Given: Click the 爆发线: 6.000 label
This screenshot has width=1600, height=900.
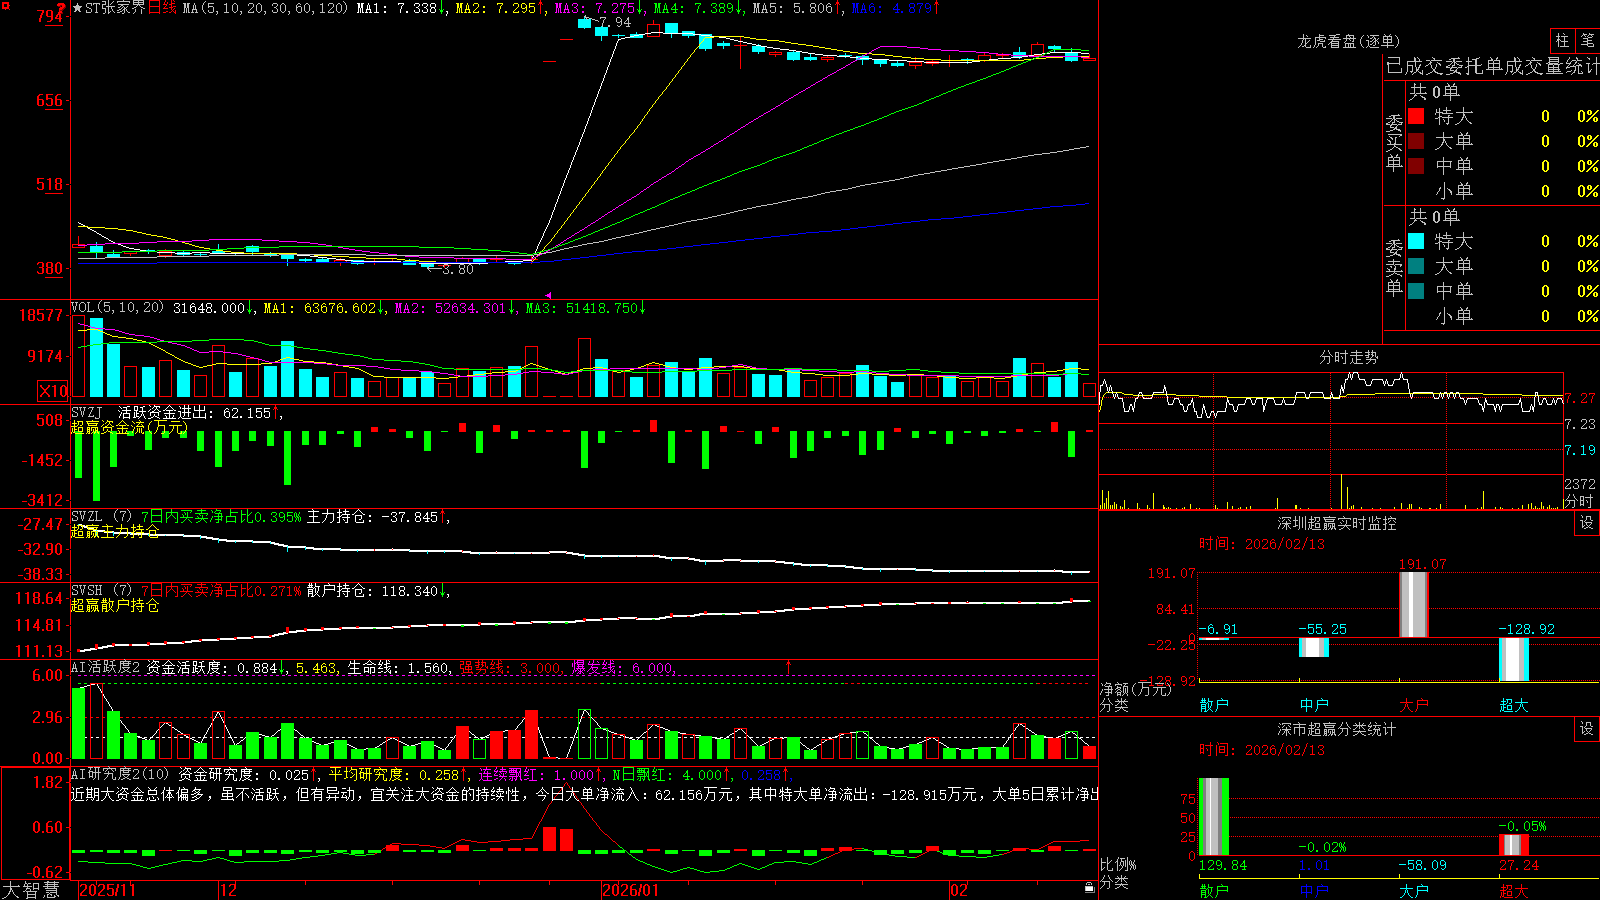Looking at the screenshot, I should coord(622,667).
